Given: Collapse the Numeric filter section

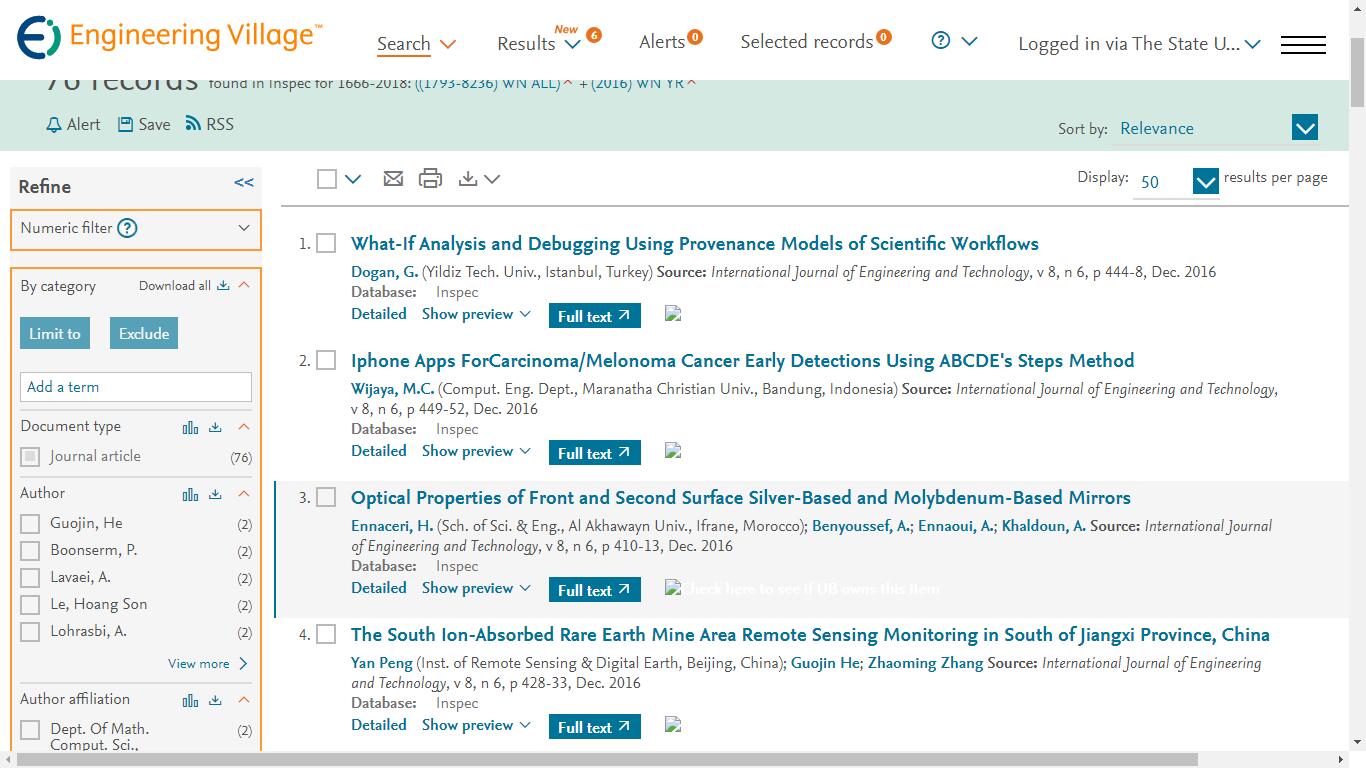Looking at the screenshot, I should point(244,230).
